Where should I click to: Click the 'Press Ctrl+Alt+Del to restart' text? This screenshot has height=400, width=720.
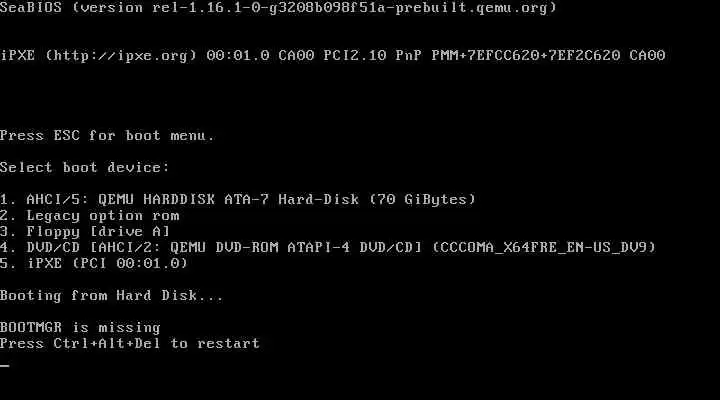130,344
